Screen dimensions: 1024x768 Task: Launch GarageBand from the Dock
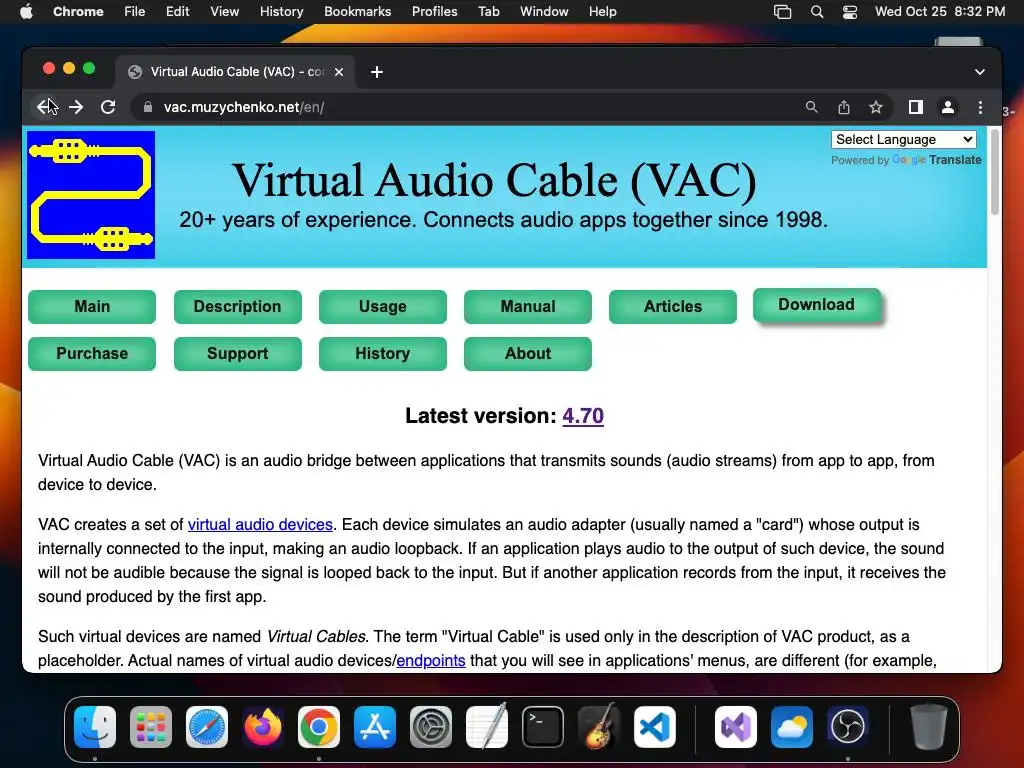(599, 727)
